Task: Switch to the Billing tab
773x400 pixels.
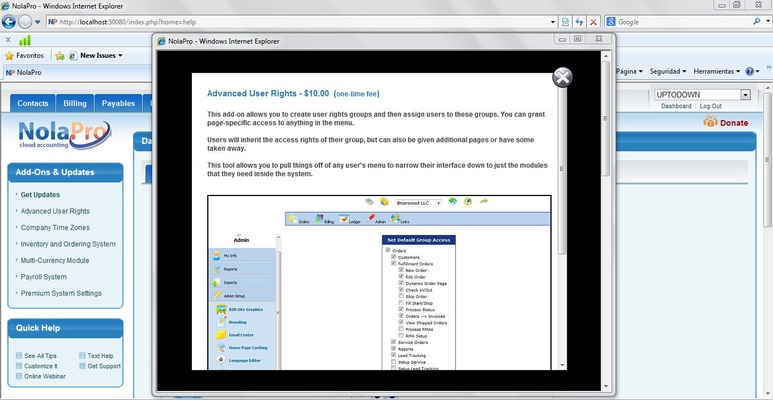Action: 75,103
